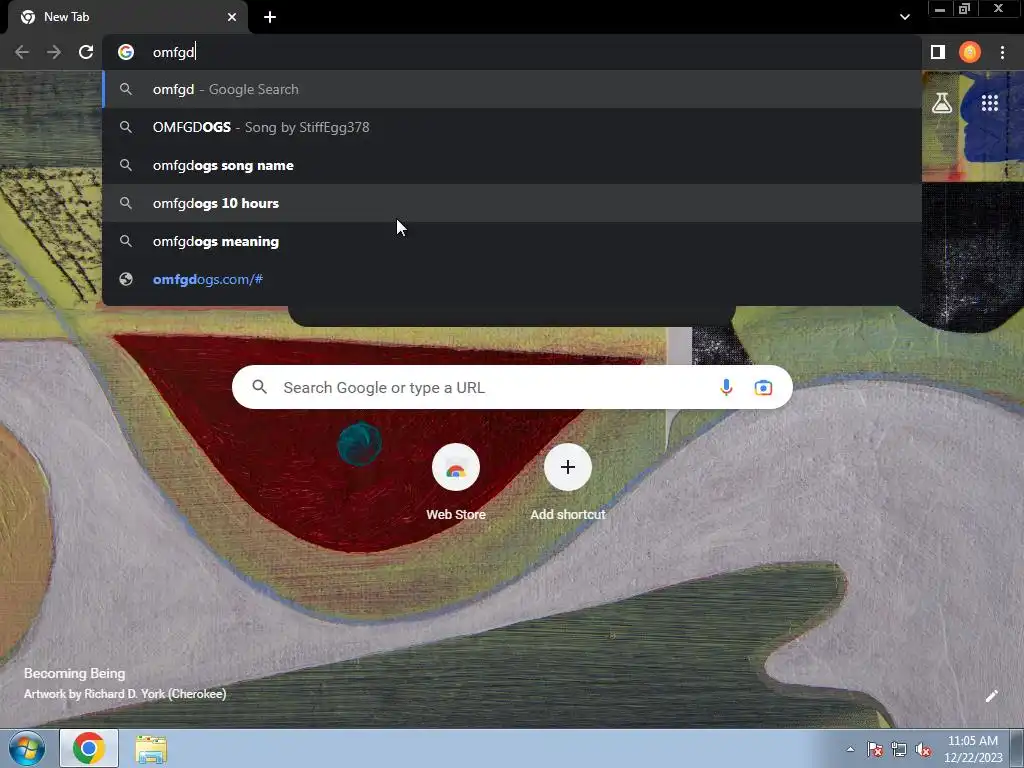Open the Google apps grid
The width and height of the screenshot is (1024, 768).
(990, 103)
